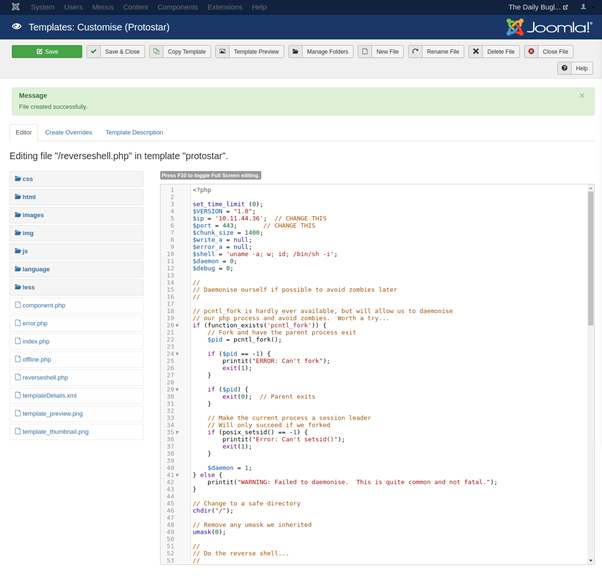Click the eye icon beside the Templates title
Screen dimensions: 602x582
point(17,26)
